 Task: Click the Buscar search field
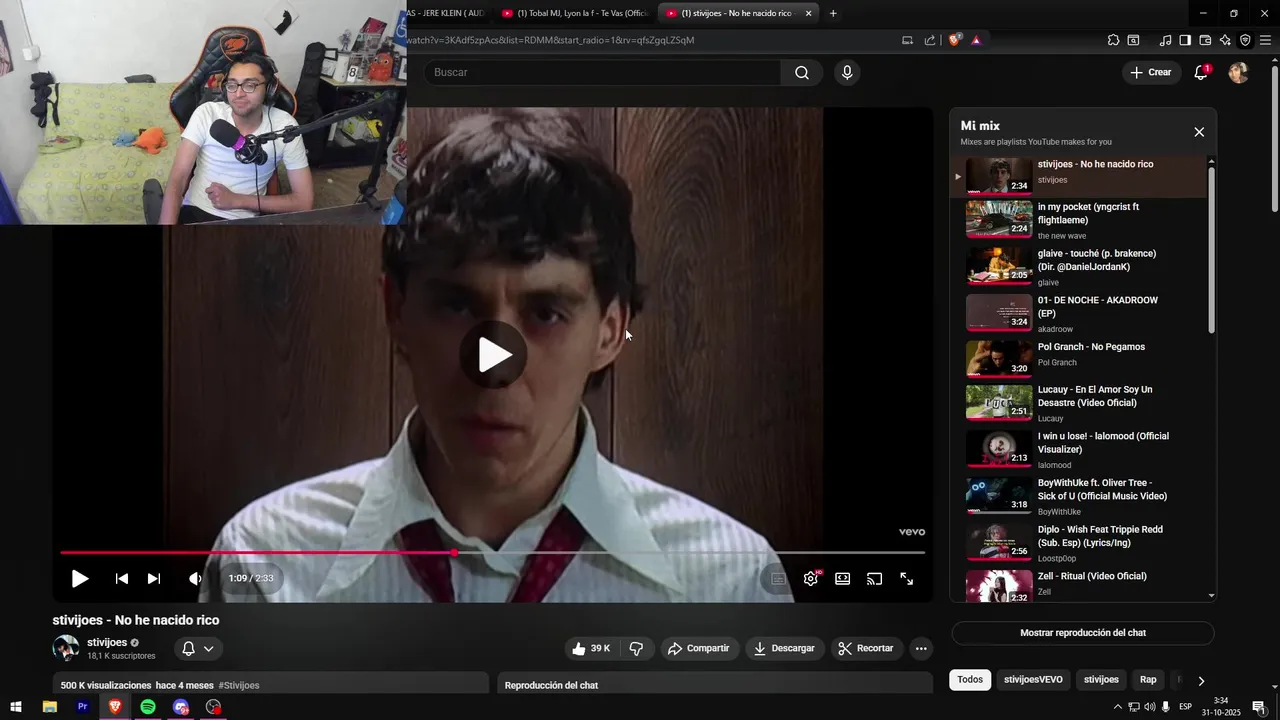(603, 72)
